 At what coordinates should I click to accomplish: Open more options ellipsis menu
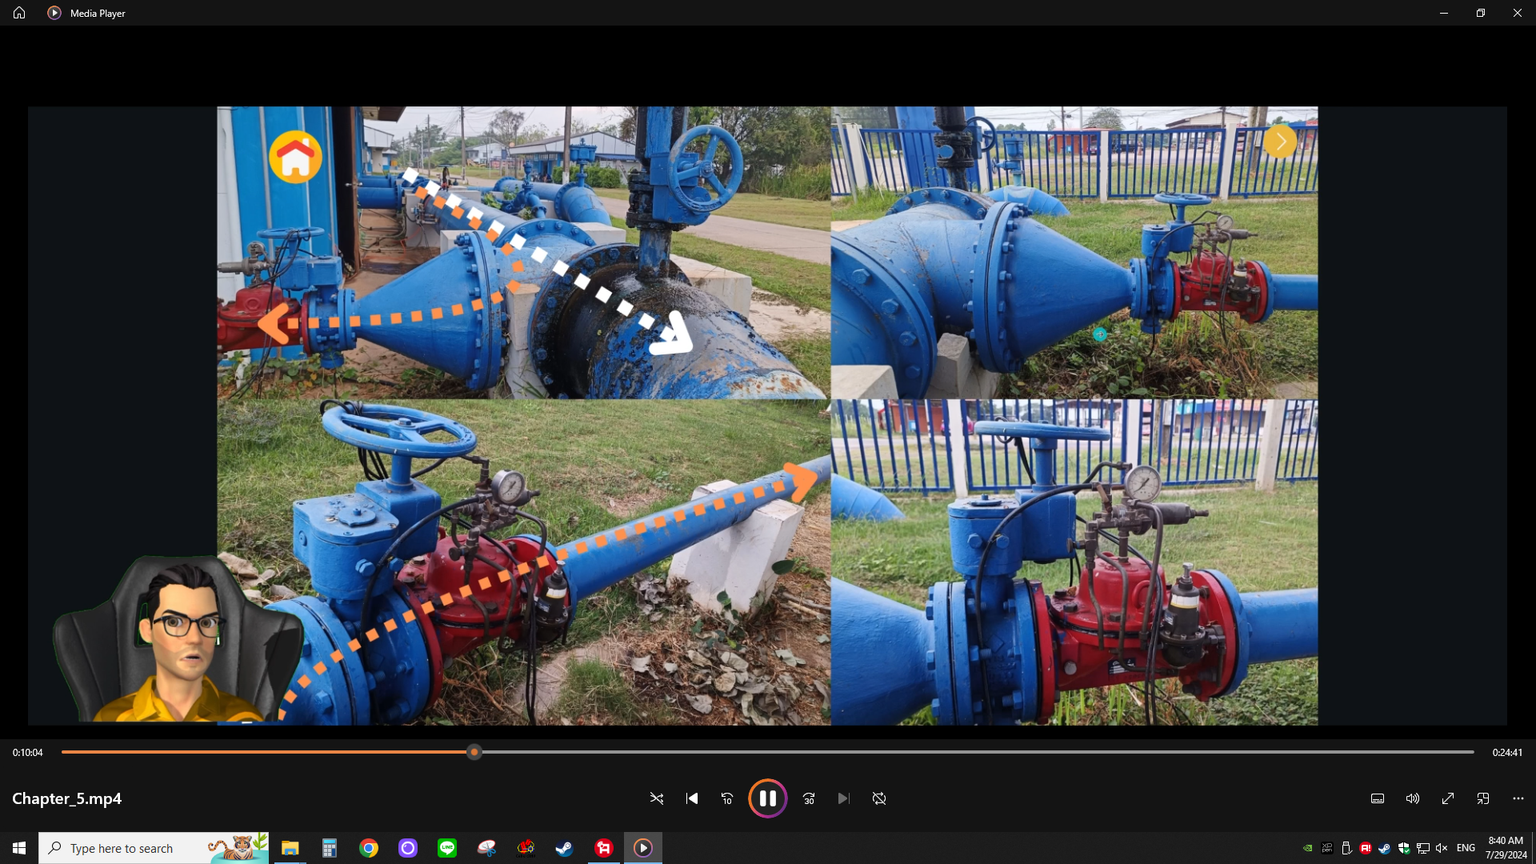[1518, 799]
